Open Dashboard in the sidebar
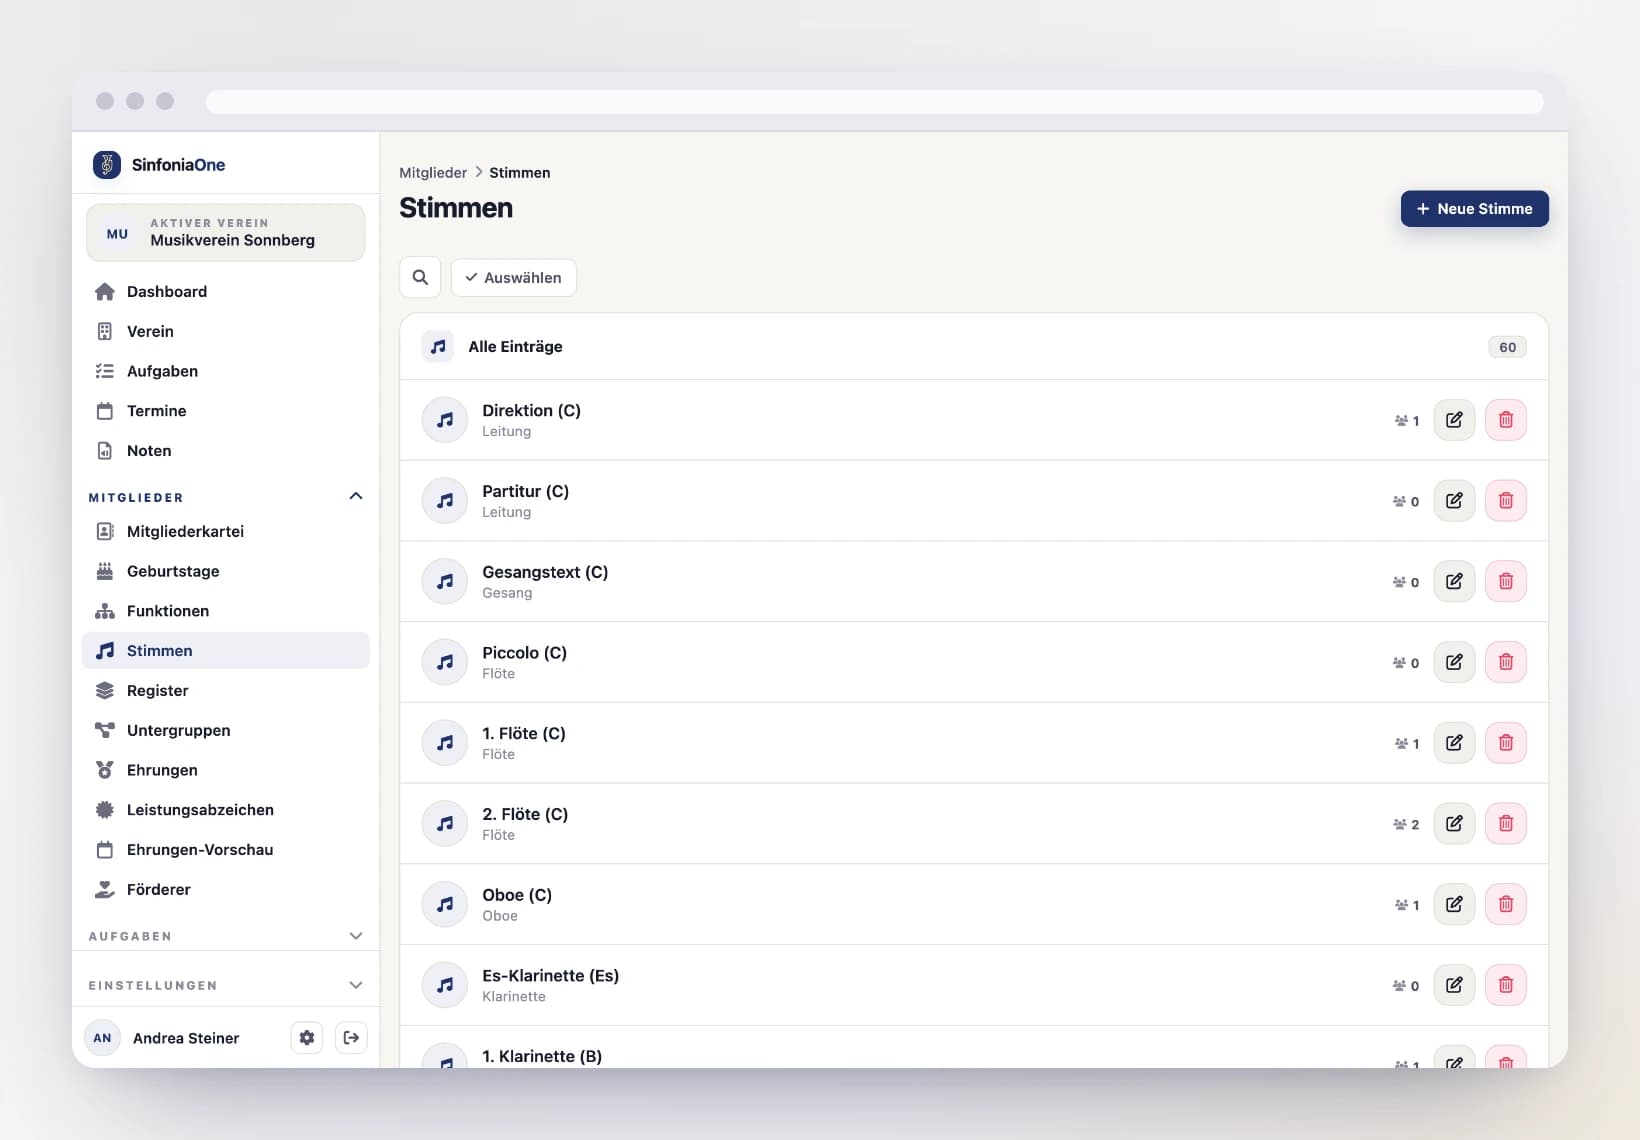Image resolution: width=1640 pixels, height=1140 pixels. pos(225,292)
